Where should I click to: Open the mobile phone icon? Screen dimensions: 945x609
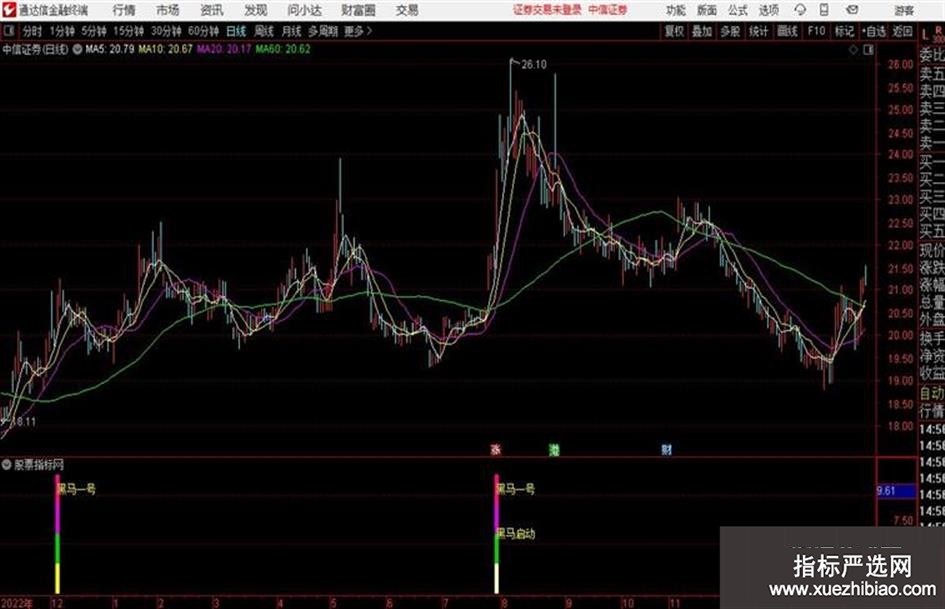[824, 10]
